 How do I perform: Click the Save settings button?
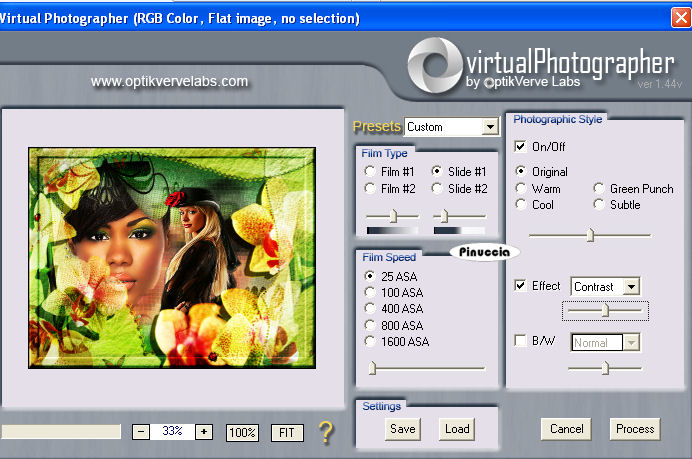click(402, 429)
